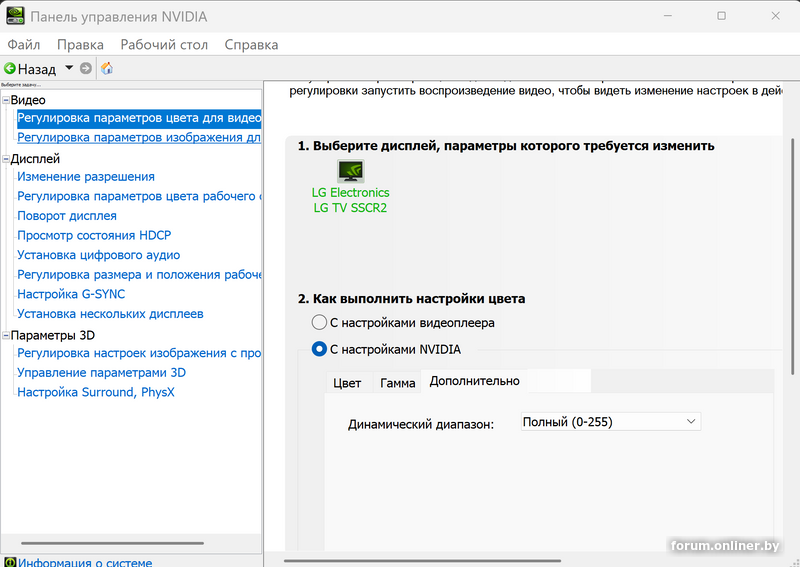800x567 pixels.
Task: Select the LG TV SSCR2 display icon
Action: [351, 171]
